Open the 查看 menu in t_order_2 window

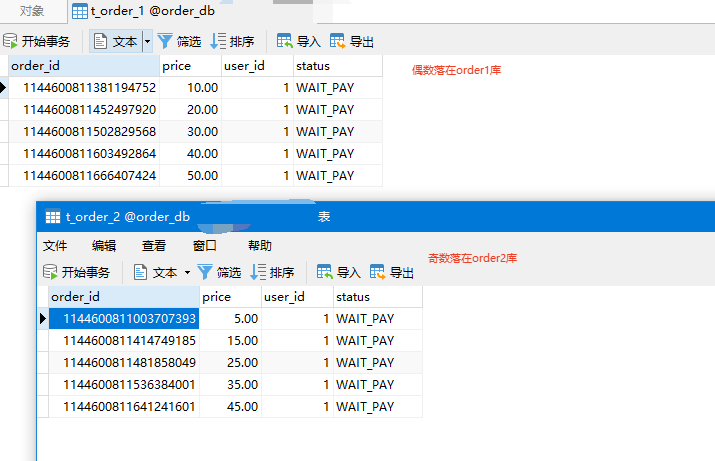154,246
